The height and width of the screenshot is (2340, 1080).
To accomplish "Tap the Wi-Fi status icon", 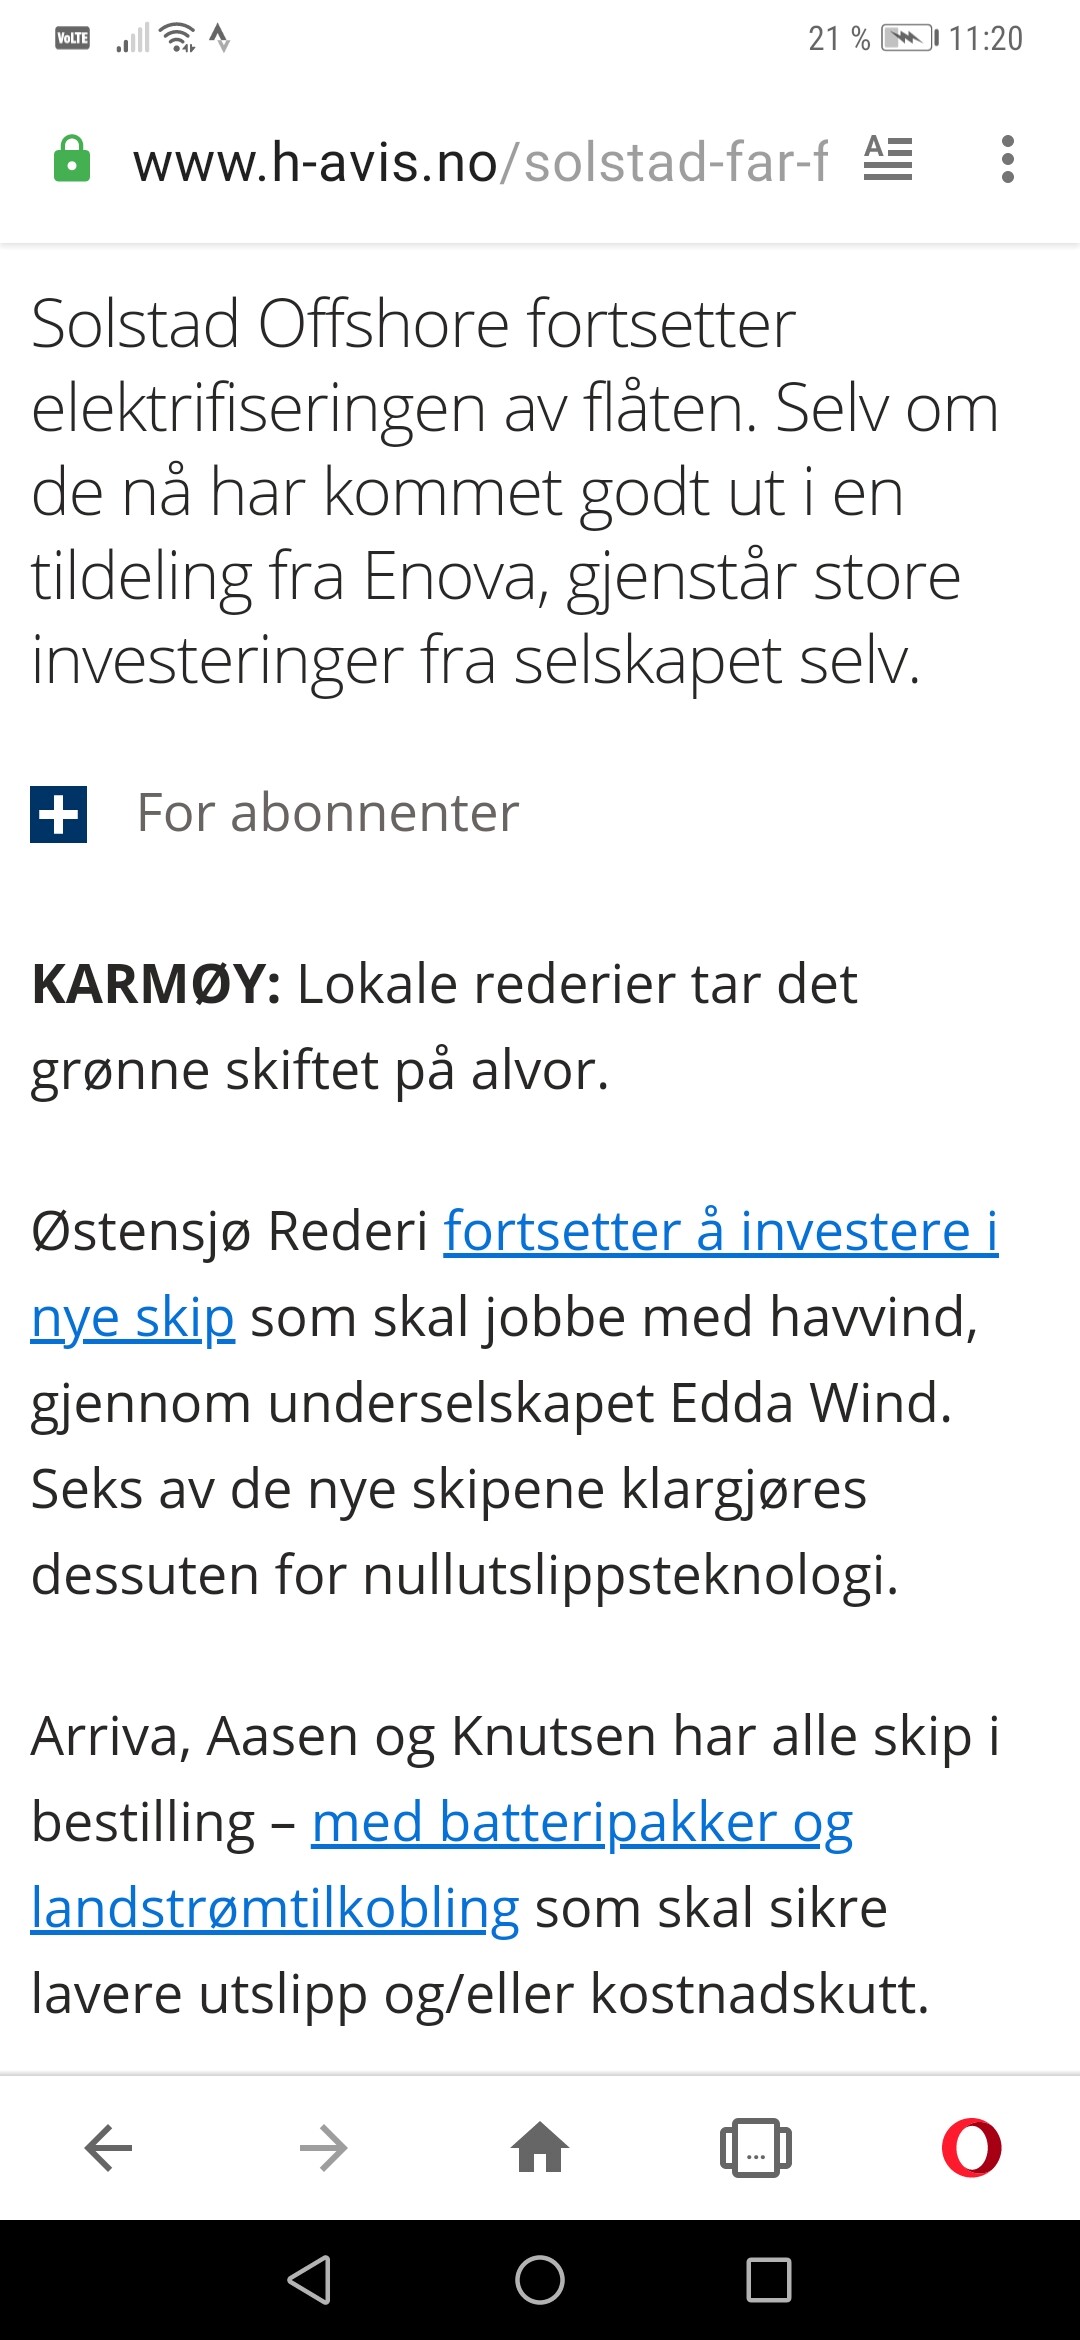I will click(178, 38).
